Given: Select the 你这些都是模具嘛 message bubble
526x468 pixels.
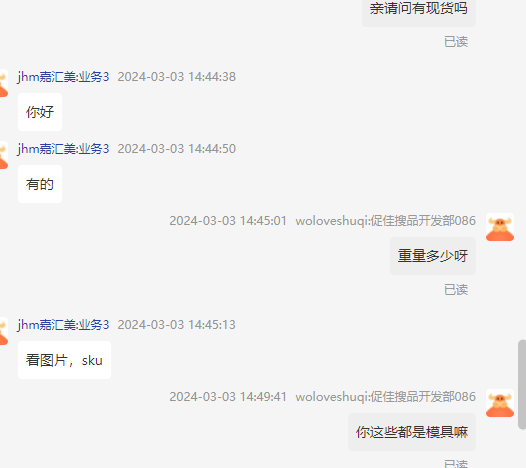Looking at the screenshot, I should (412, 432).
